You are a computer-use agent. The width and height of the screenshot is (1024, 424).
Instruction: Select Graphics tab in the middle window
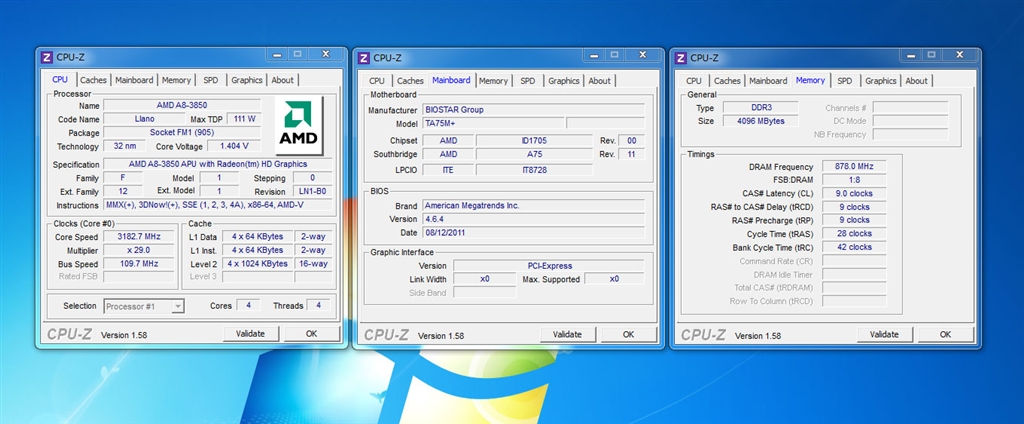tap(564, 81)
